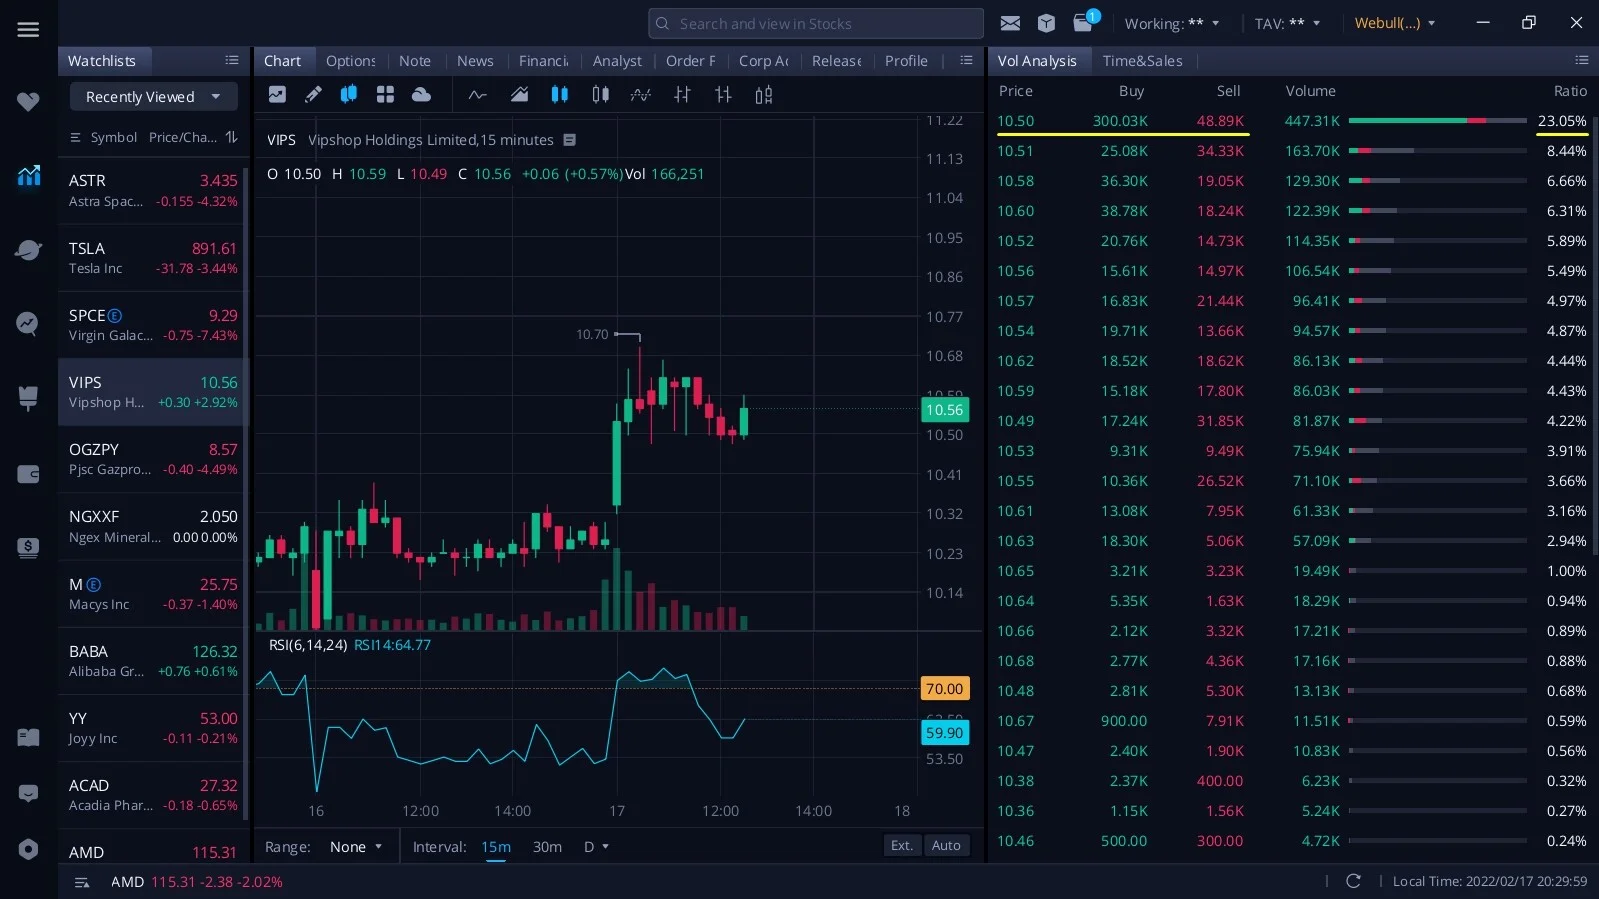Open the Webull account dropdown
This screenshot has width=1599, height=899.
[1395, 23]
